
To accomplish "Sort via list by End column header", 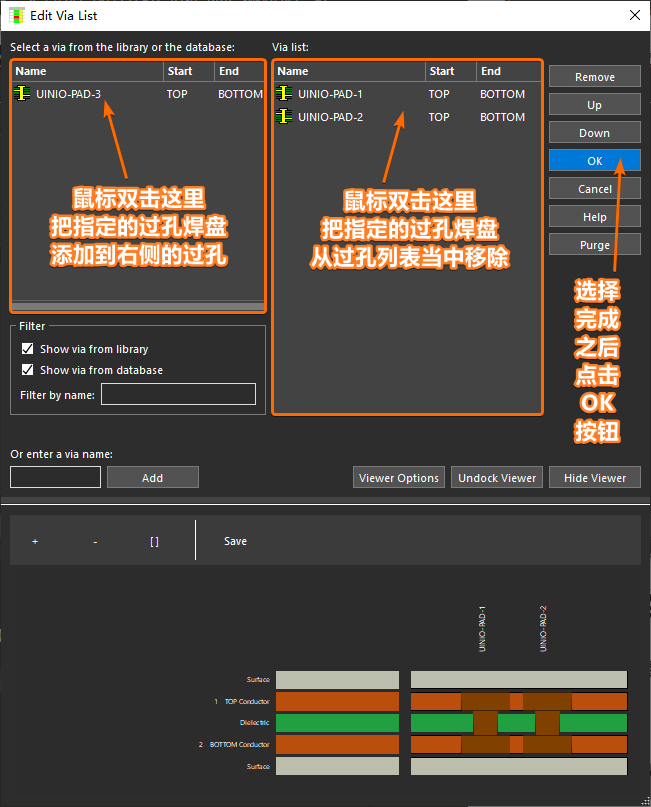I will pos(508,71).
